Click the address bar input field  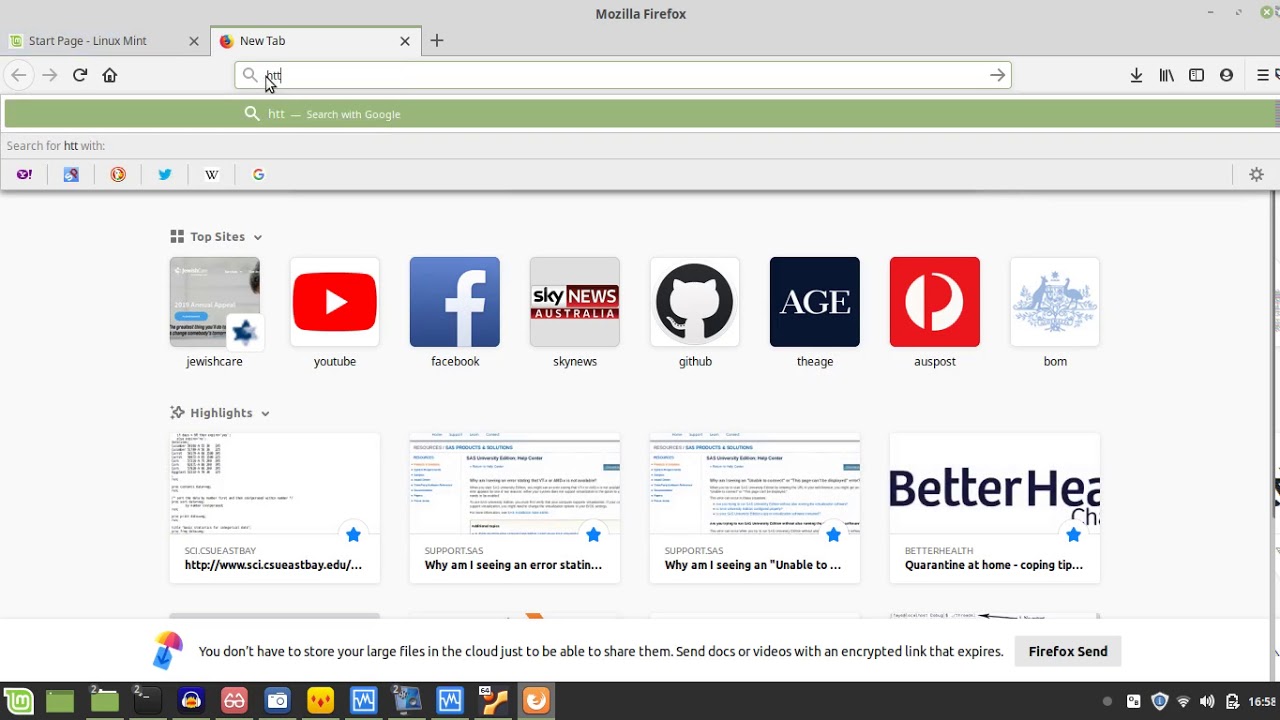622,75
